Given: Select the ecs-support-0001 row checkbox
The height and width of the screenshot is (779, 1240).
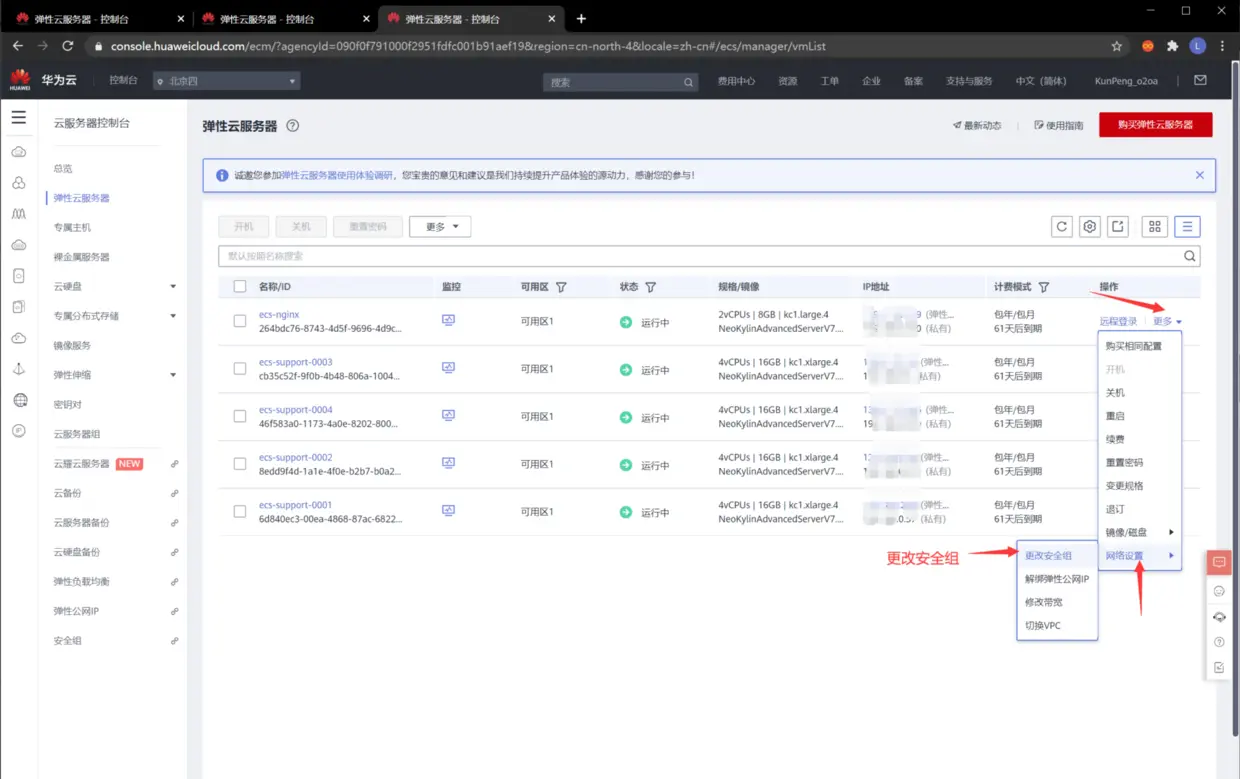Looking at the screenshot, I should 240,511.
